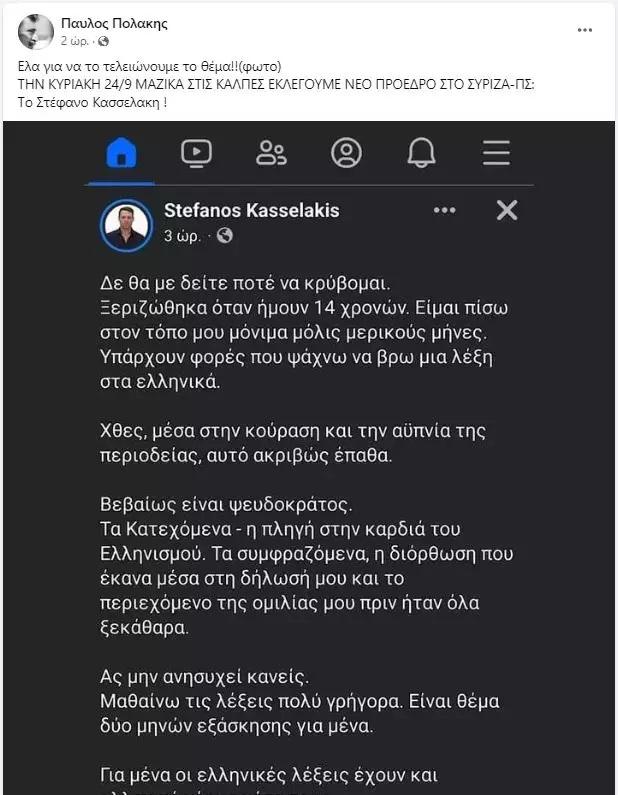This screenshot has height=795, width=618.
Task: Open the Παυλος Πολακης profile name link
Action: tap(114, 23)
